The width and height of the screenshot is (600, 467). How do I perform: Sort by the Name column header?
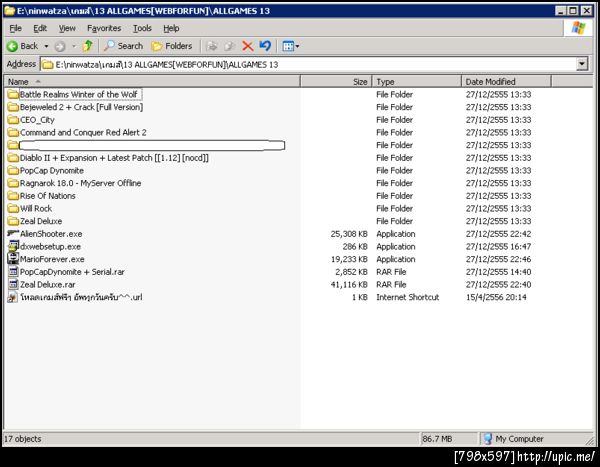(x=152, y=82)
